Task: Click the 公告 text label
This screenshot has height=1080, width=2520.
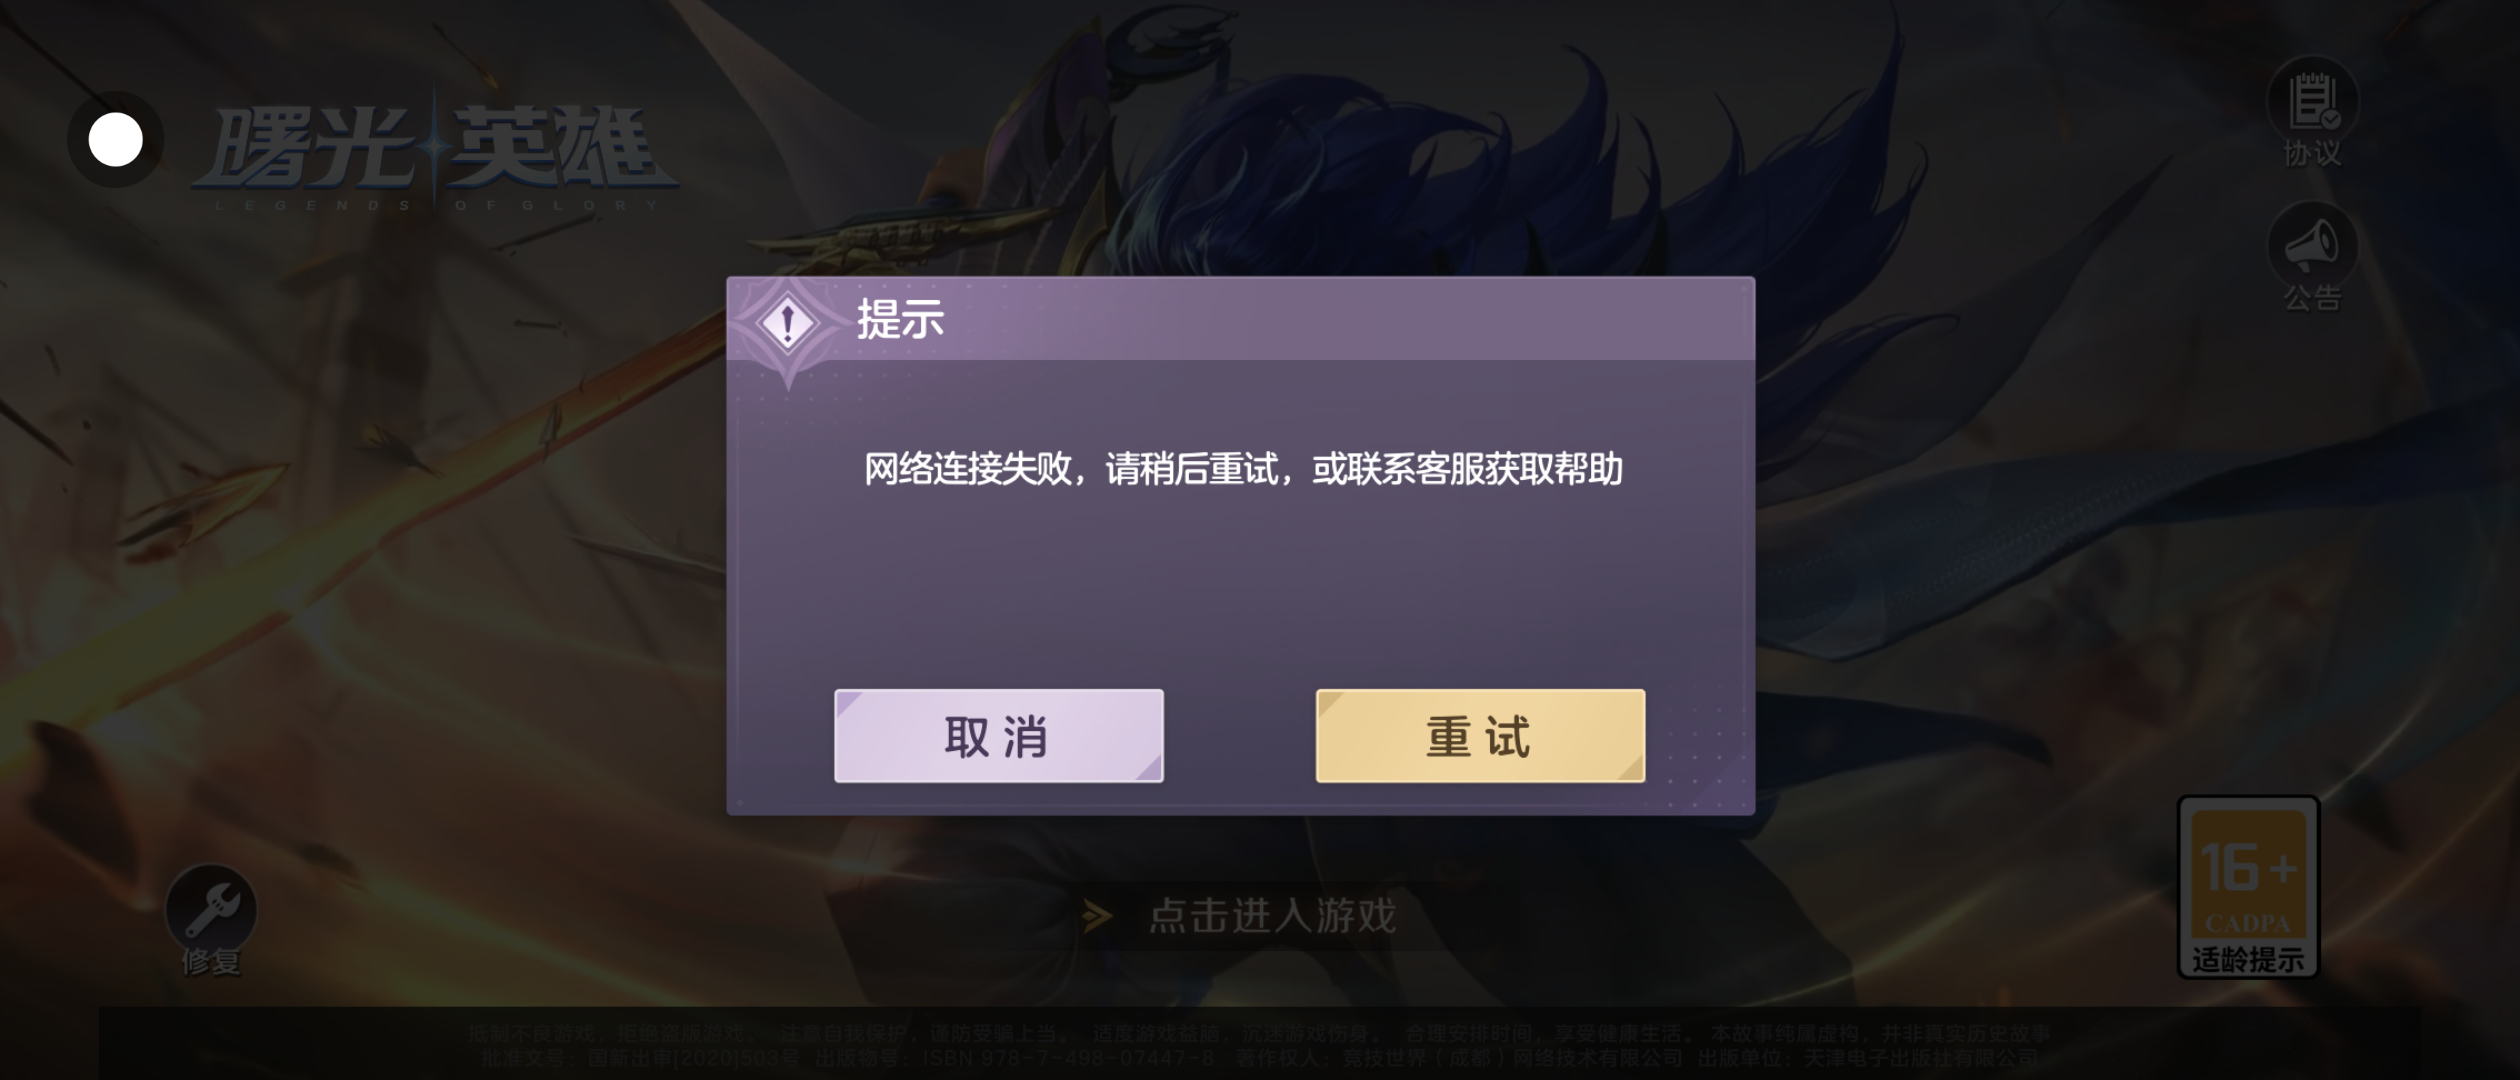Action: pyautogui.click(x=2312, y=298)
